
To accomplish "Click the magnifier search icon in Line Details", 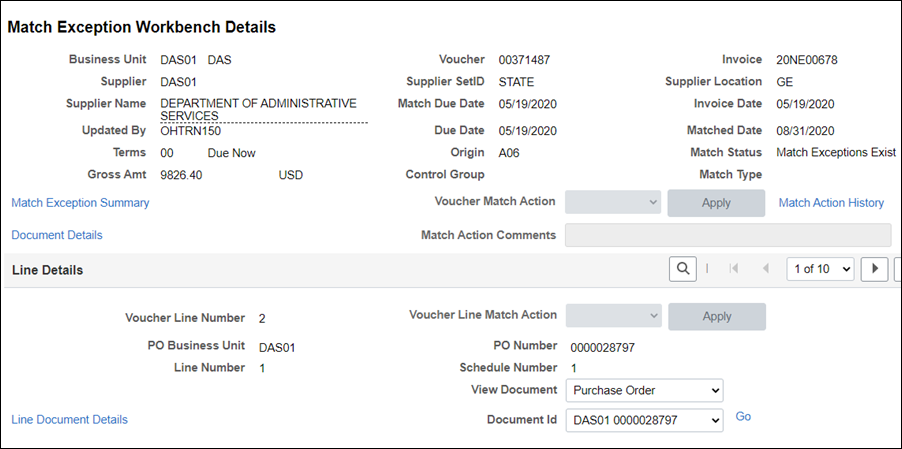I will [683, 268].
